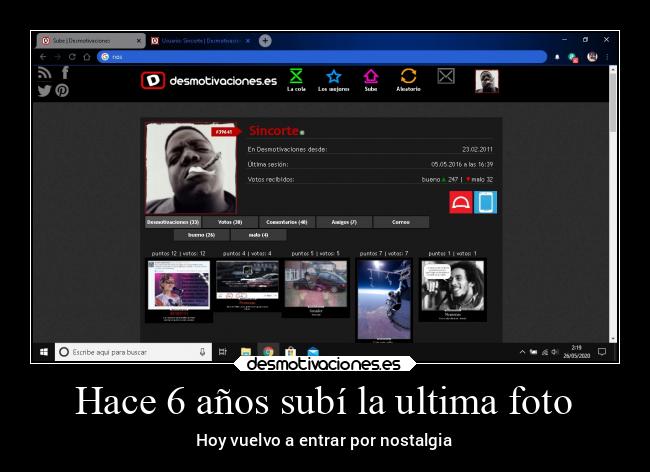
Task: Open the Twitter bird icon
Action: pos(44,90)
